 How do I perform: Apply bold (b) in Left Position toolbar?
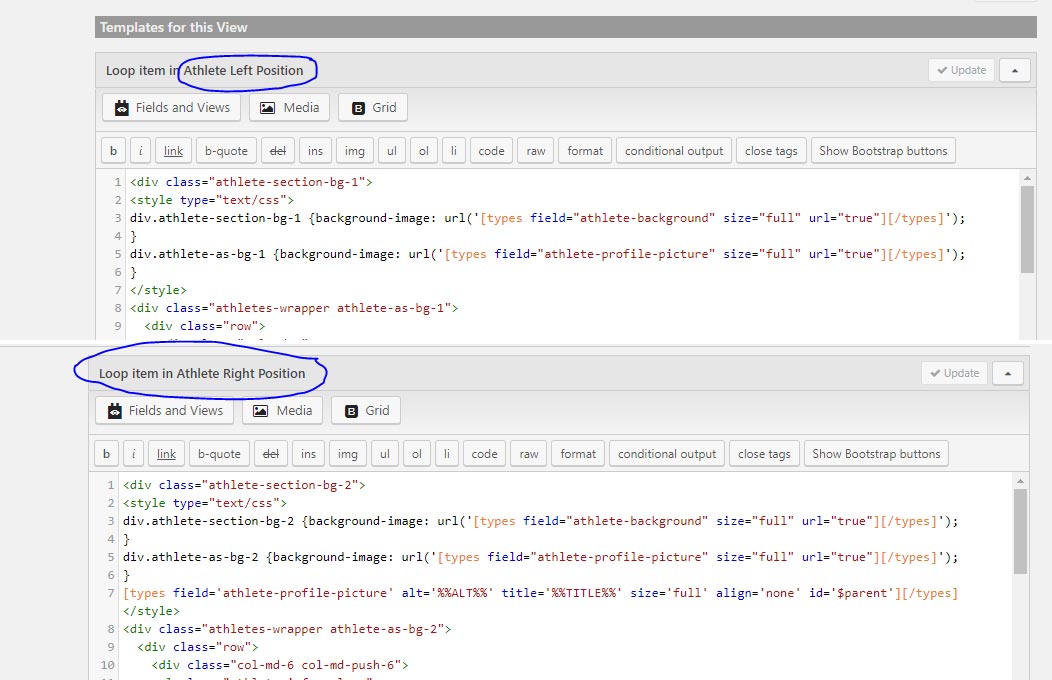pyautogui.click(x=113, y=151)
